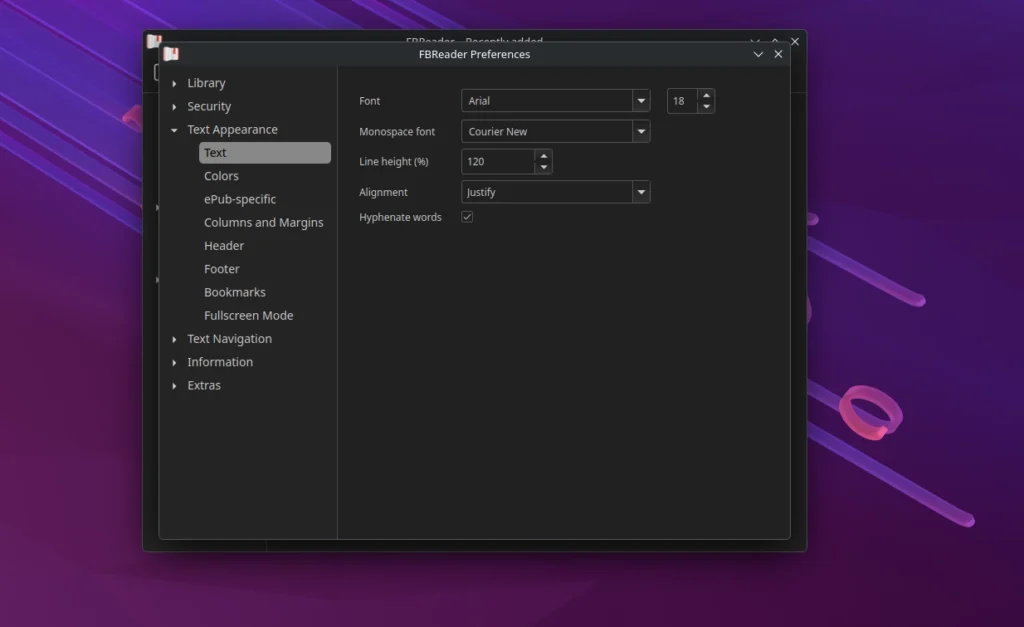Toggle the Hyphenate words checkbox
This screenshot has width=1024, height=627.
click(467, 217)
